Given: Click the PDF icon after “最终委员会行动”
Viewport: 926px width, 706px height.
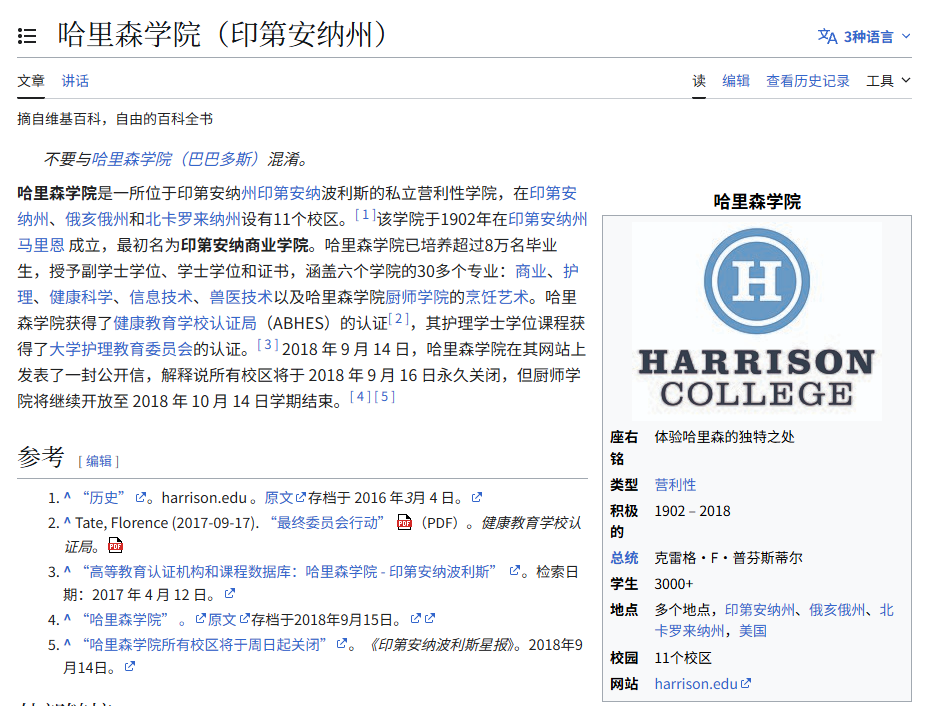Looking at the screenshot, I should tap(404, 522).
